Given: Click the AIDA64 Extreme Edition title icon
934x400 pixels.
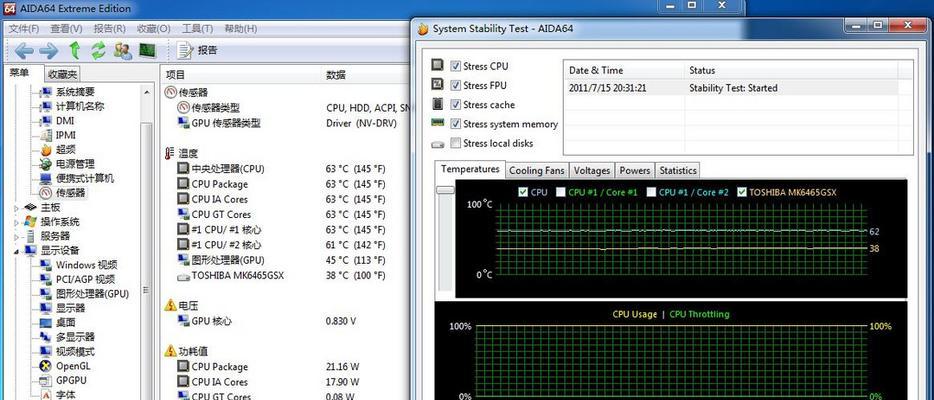Looking at the screenshot, I should (9, 8).
